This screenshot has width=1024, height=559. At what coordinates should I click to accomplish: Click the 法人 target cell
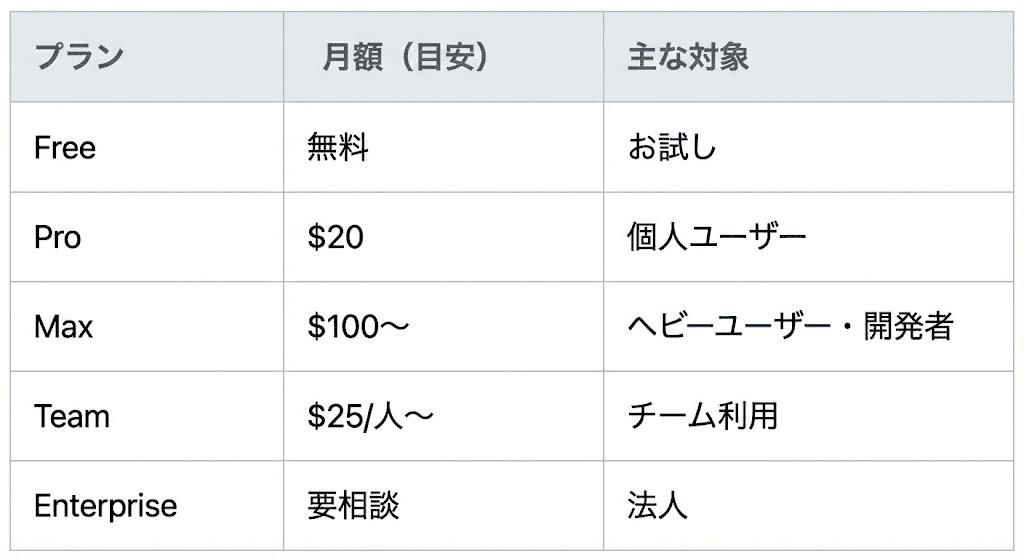(657, 506)
